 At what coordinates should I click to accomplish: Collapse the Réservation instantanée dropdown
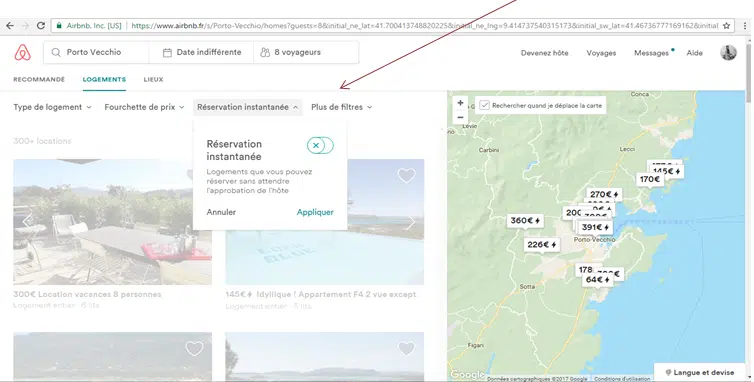click(248, 107)
